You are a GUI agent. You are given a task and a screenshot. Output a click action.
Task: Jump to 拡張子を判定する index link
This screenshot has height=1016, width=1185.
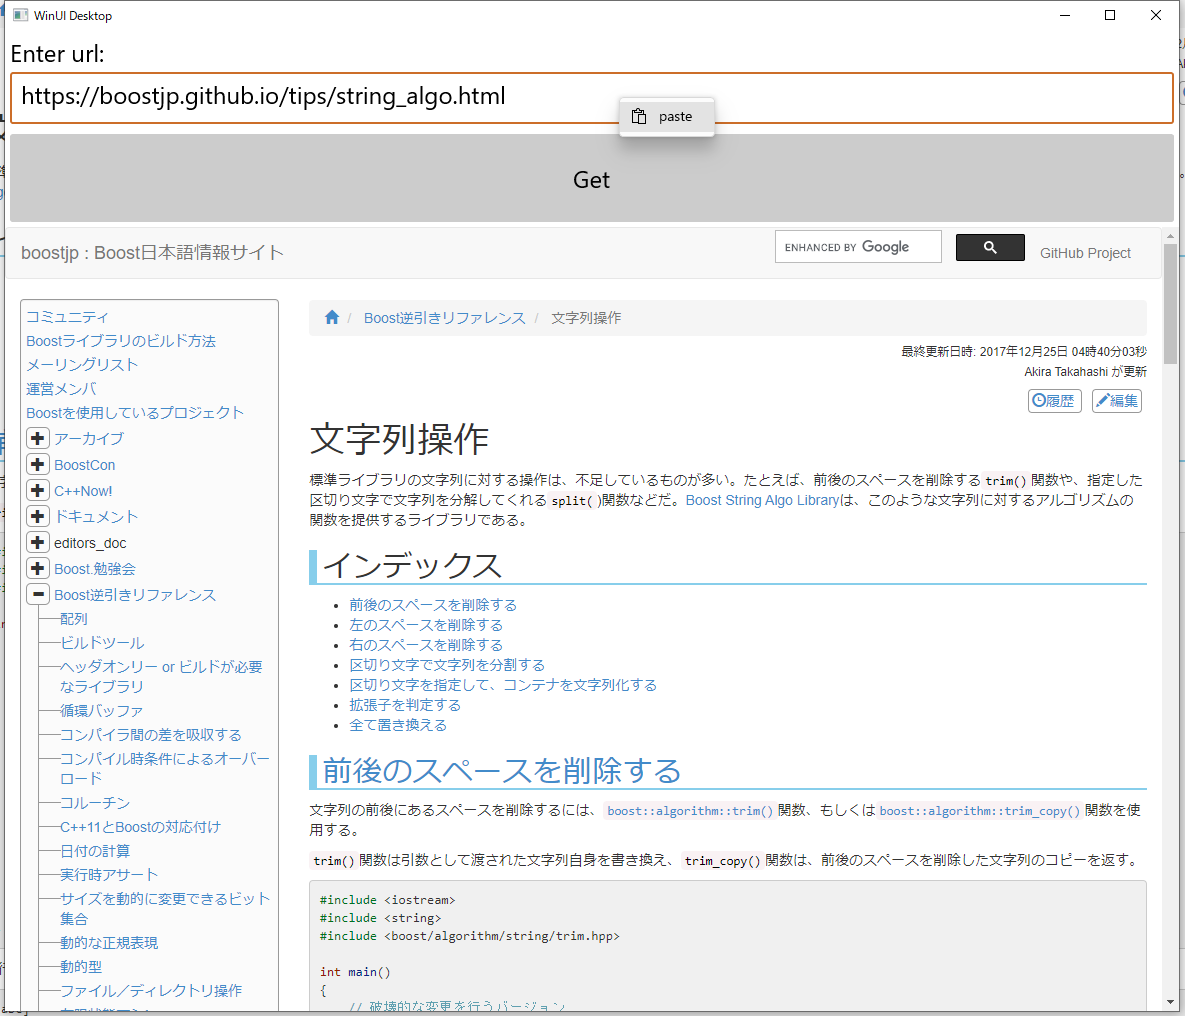[x=405, y=705]
